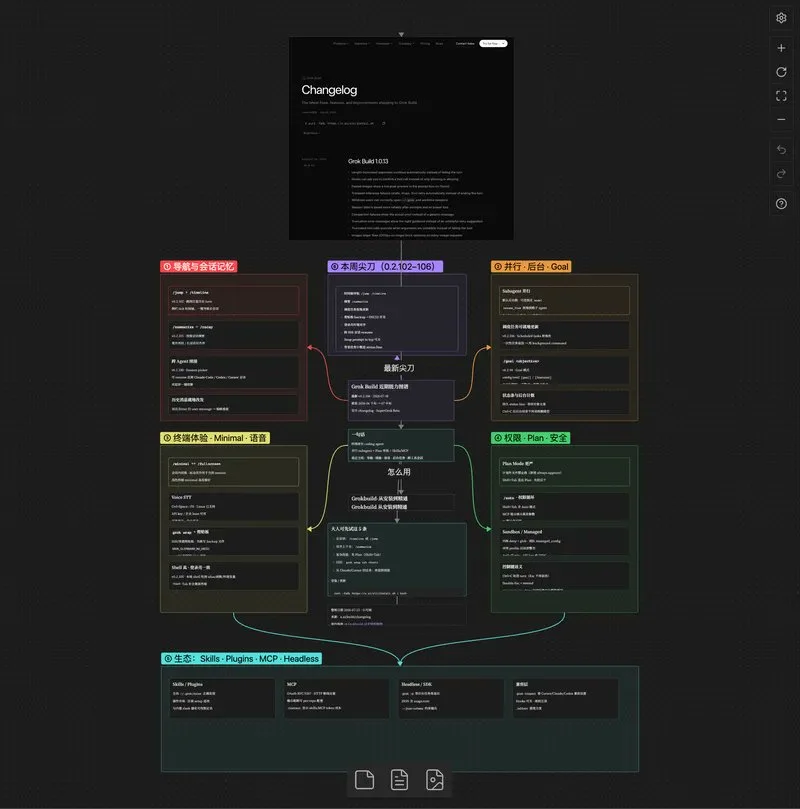Open the MCP card in the bottom group

[x=337, y=699]
